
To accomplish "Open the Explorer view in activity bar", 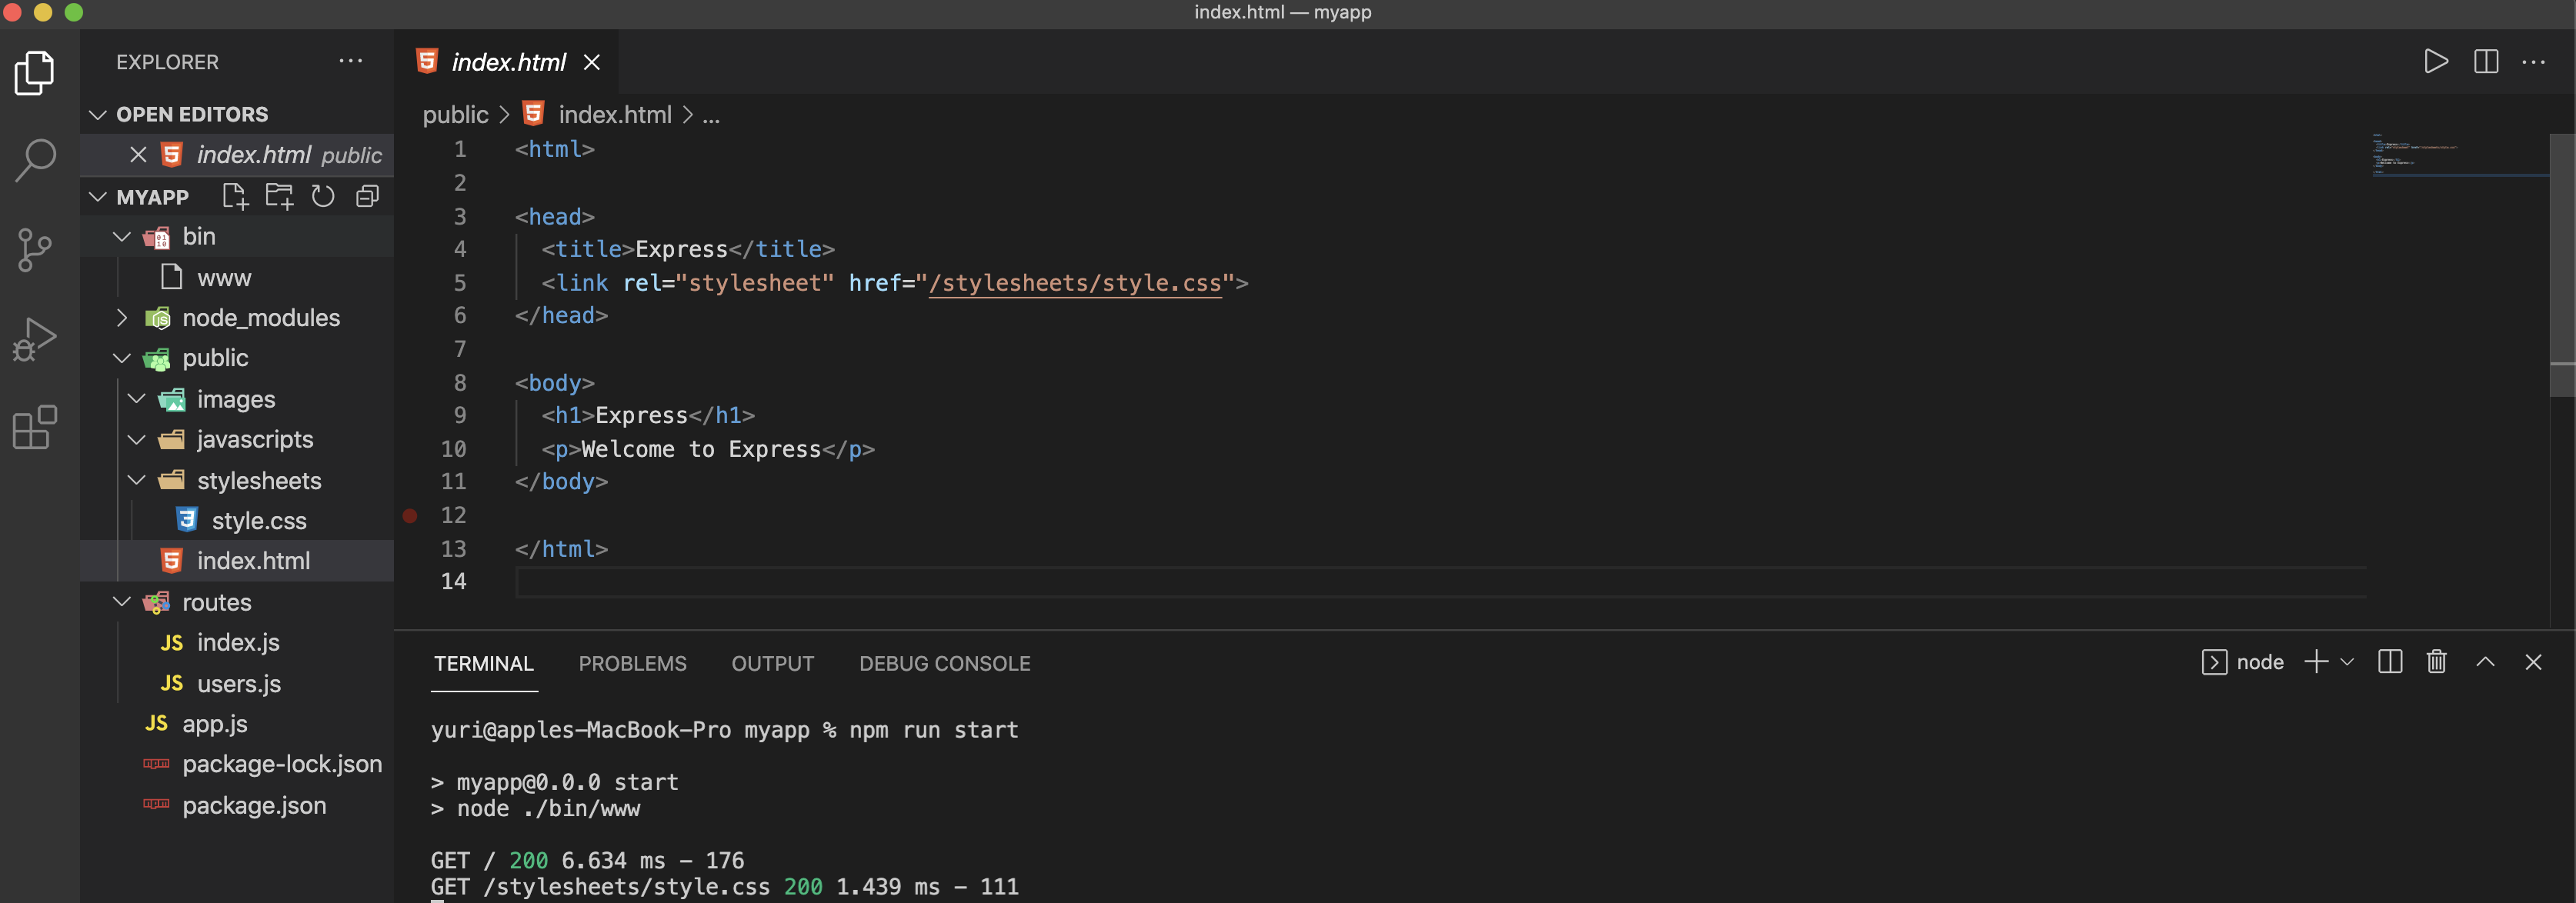I will coord(35,73).
